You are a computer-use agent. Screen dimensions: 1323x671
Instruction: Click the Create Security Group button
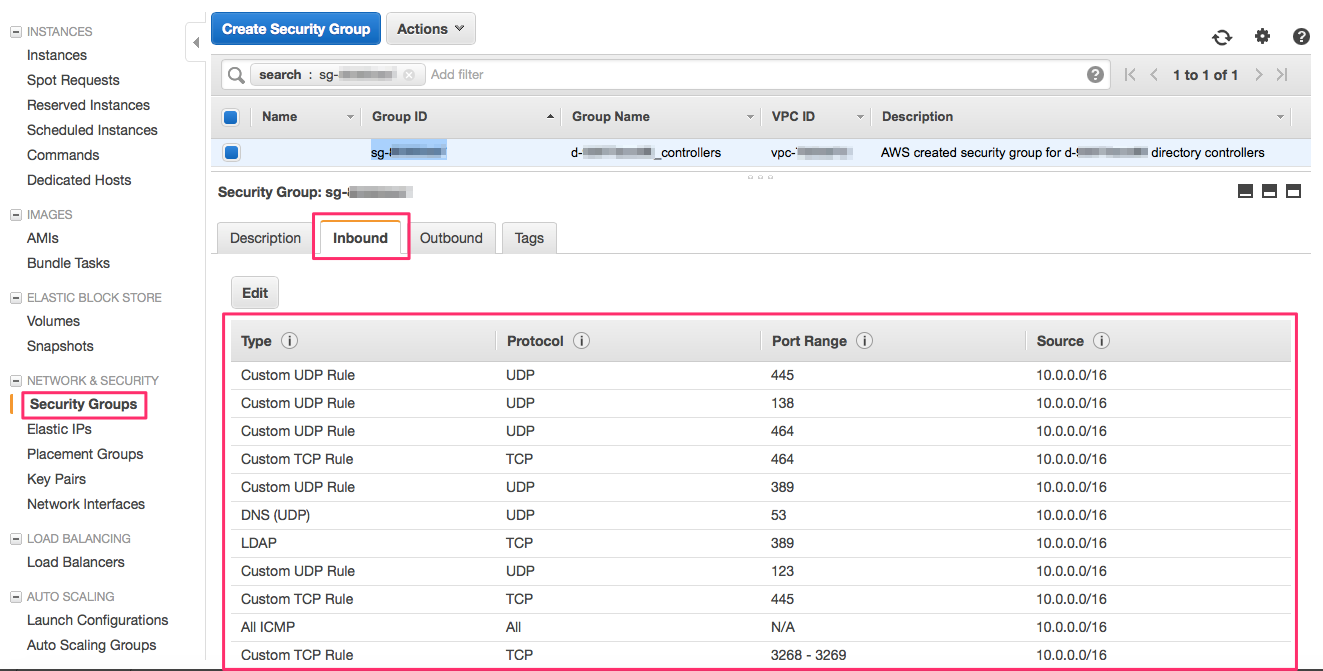tap(295, 28)
